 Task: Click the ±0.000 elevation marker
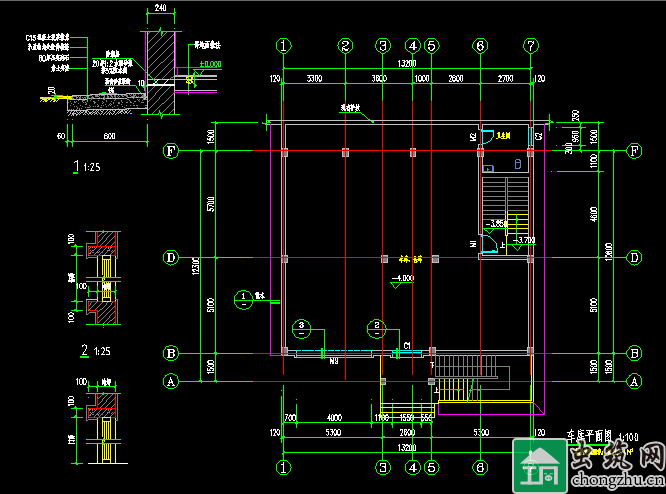pyautogui.click(x=210, y=64)
